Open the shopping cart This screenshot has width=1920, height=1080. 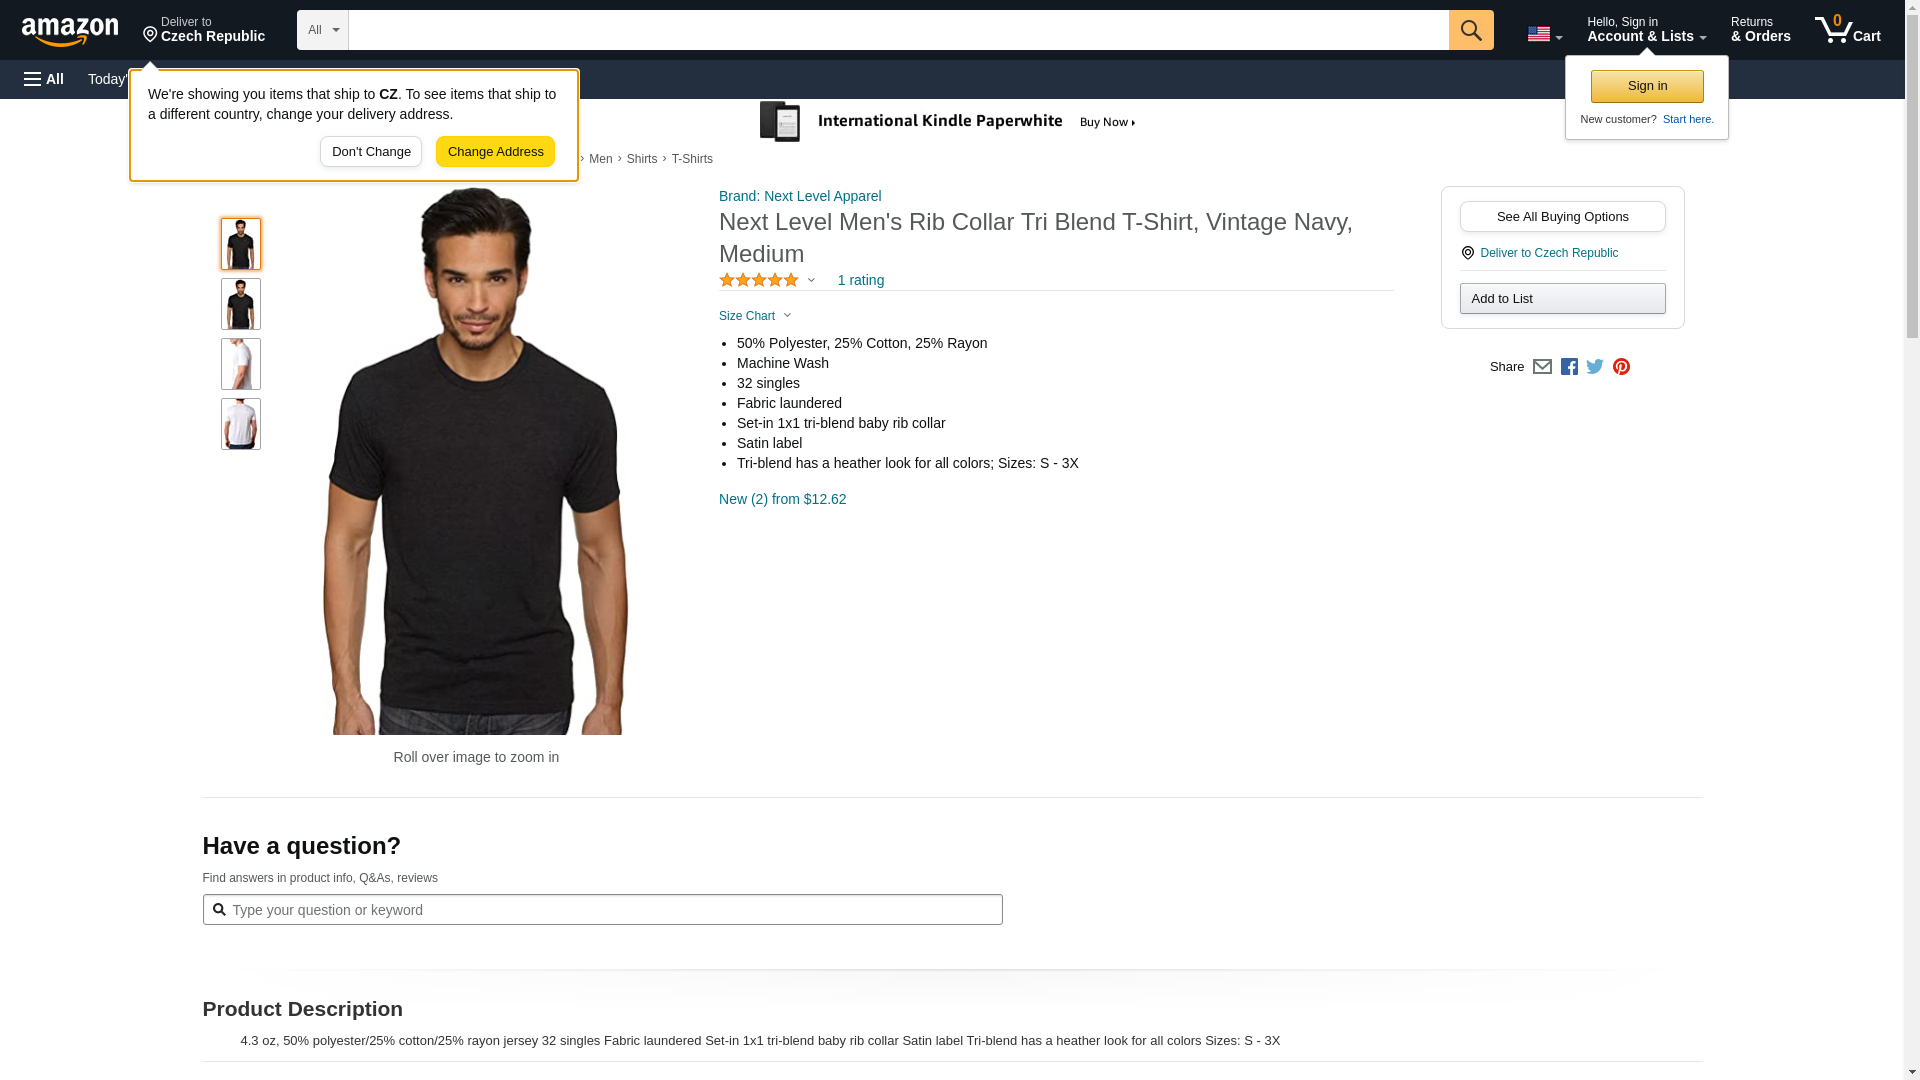pos(1848,30)
